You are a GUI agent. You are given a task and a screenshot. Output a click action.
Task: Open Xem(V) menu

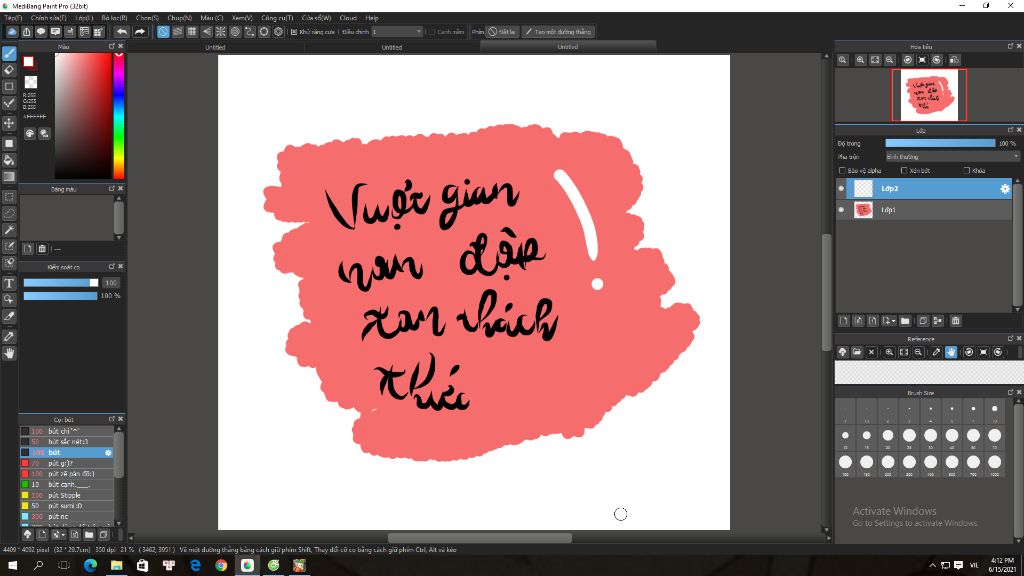242,18
